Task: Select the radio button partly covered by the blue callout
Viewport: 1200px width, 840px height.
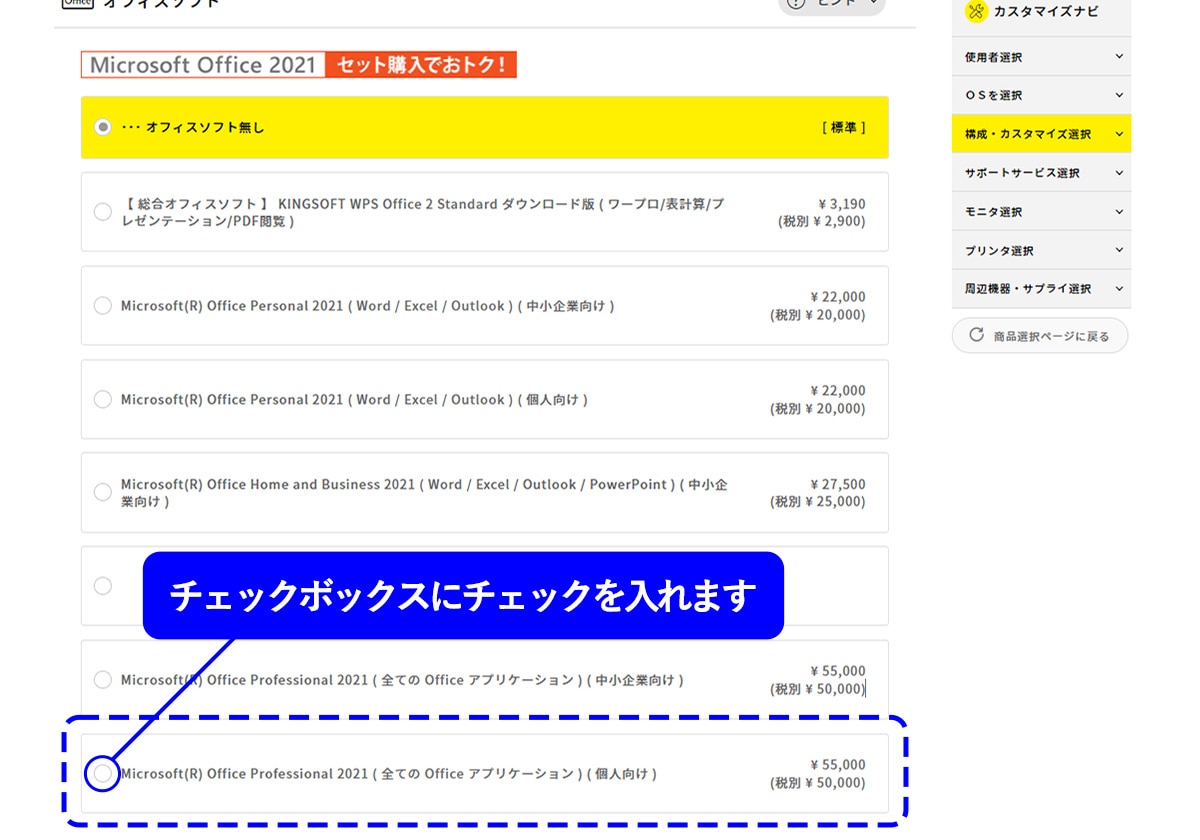Action: pos(102,586)
